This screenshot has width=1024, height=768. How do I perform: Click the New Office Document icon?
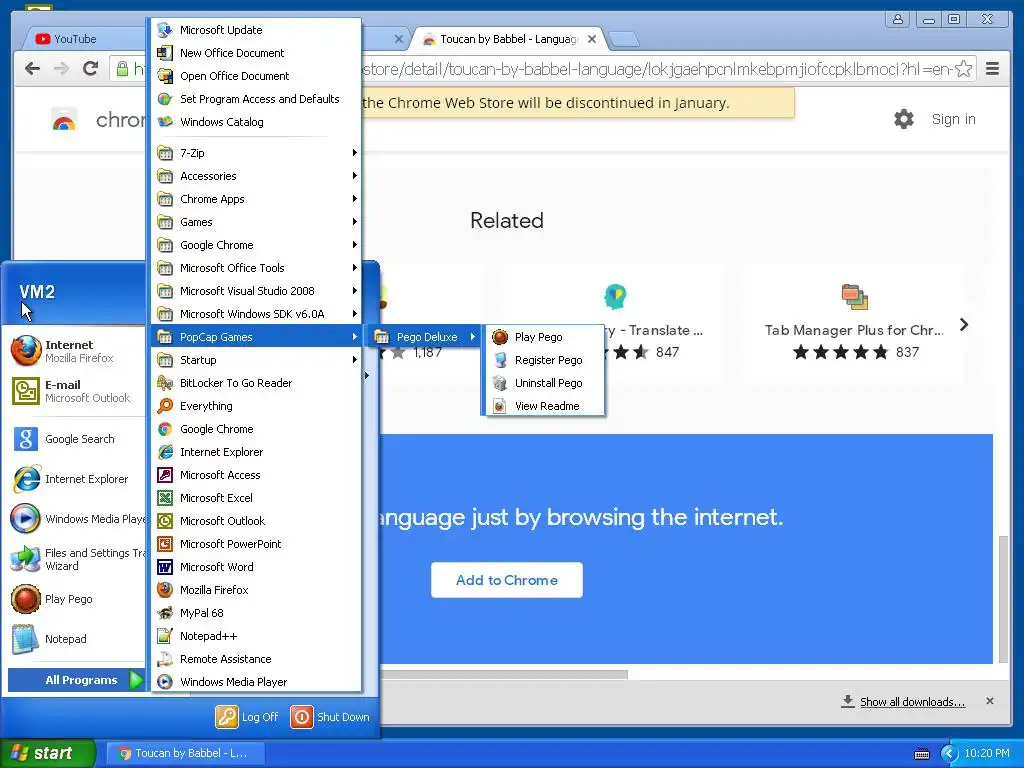pos(165,53)
